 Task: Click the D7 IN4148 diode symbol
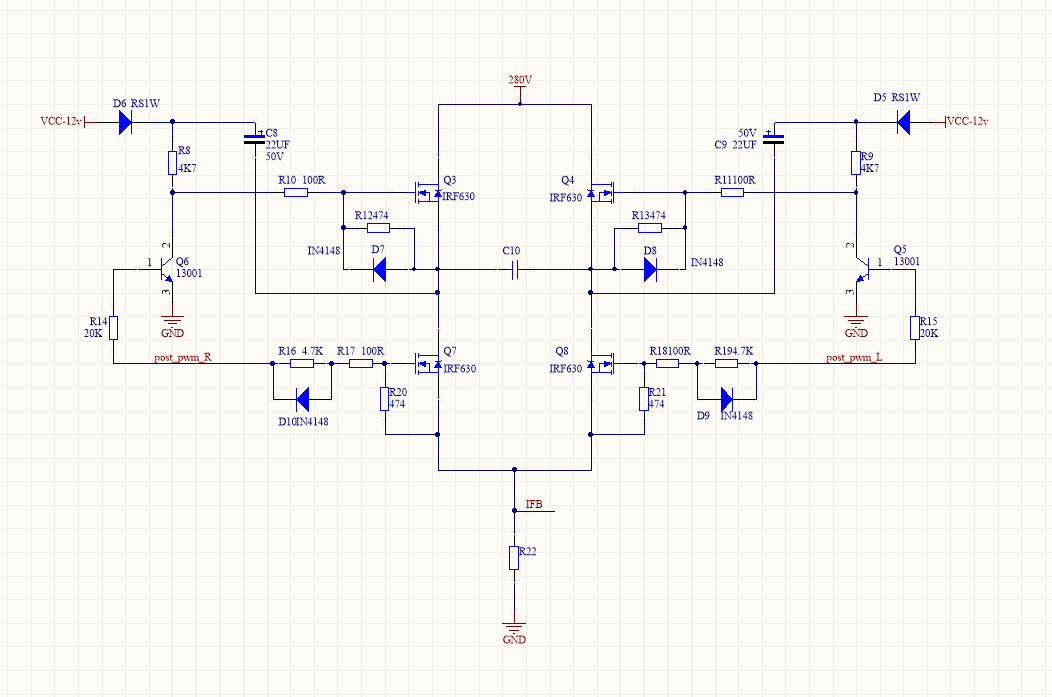[380, 269]
